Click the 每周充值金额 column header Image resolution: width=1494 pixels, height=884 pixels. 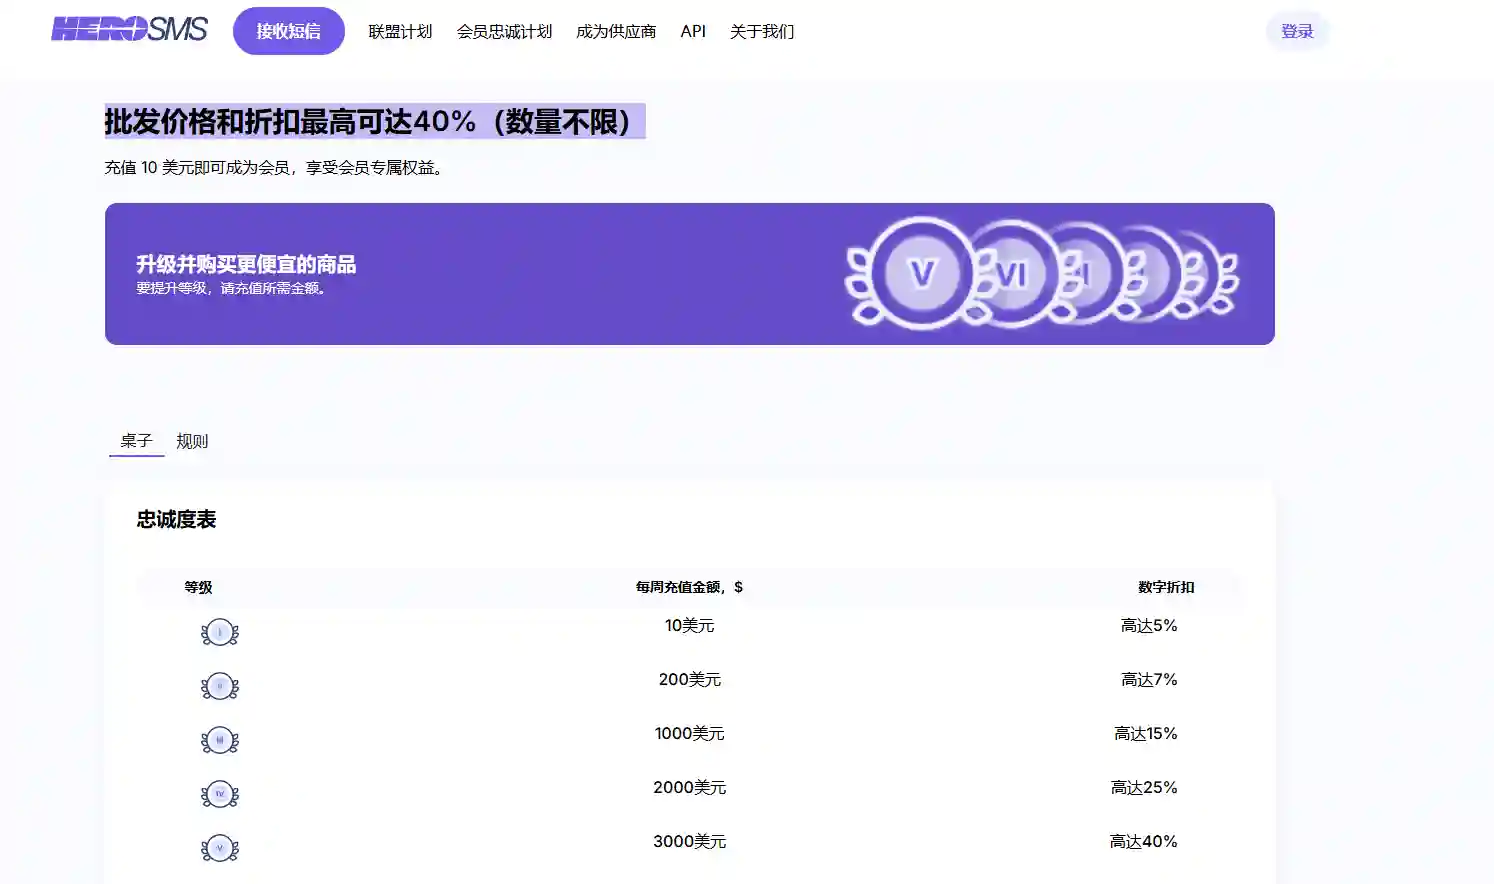tap(687, 588)
